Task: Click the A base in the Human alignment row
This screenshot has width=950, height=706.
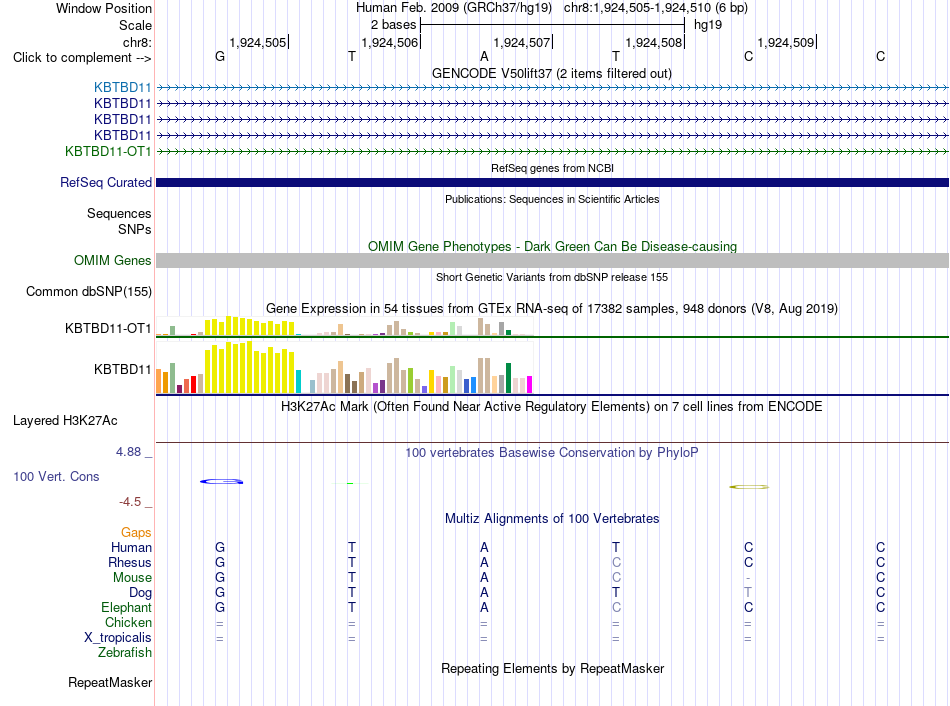Action: (x=484, y=547)
